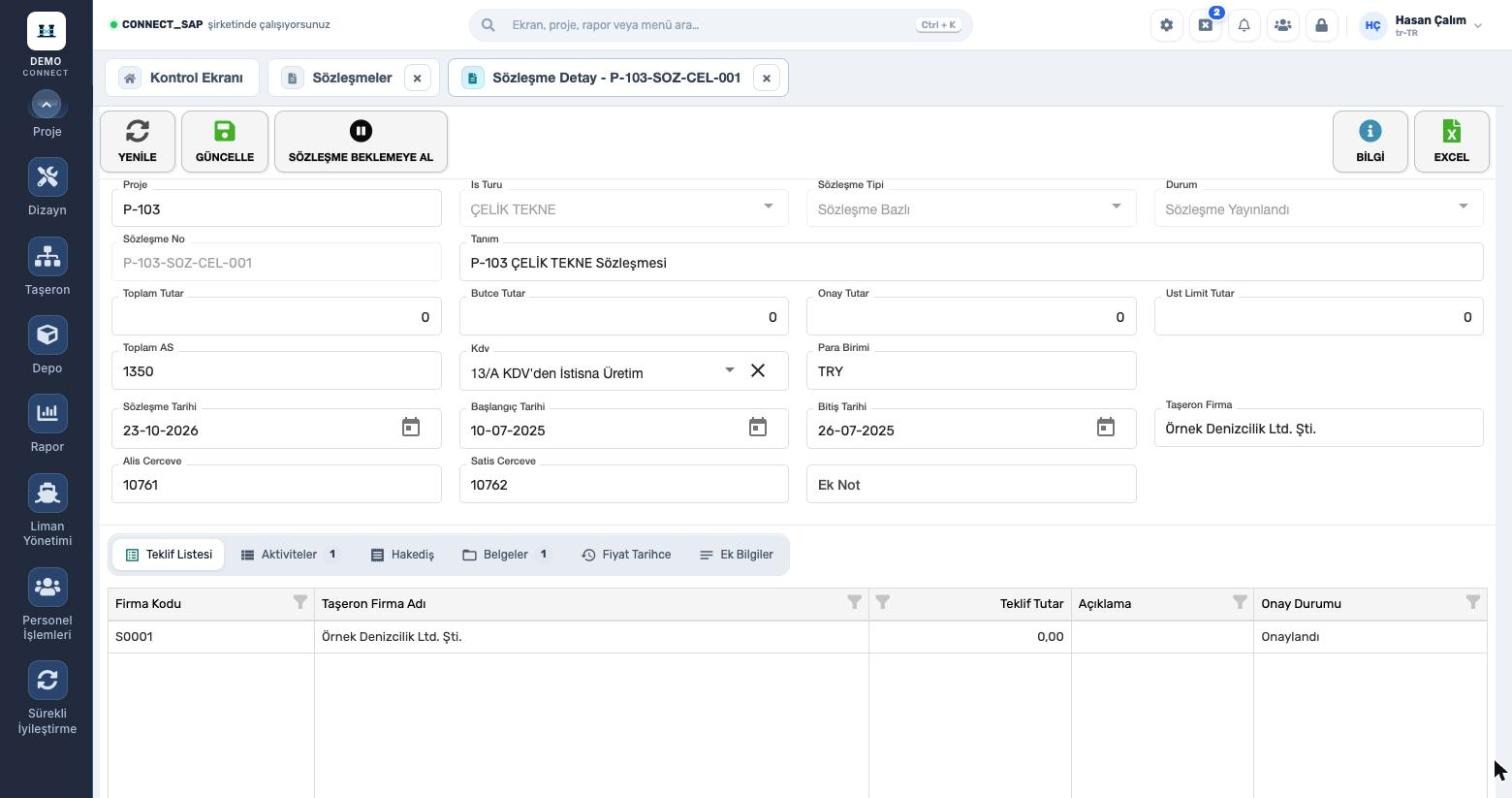Click the Ek Not input field
1512x798 pixels.
tap(971, 484)
